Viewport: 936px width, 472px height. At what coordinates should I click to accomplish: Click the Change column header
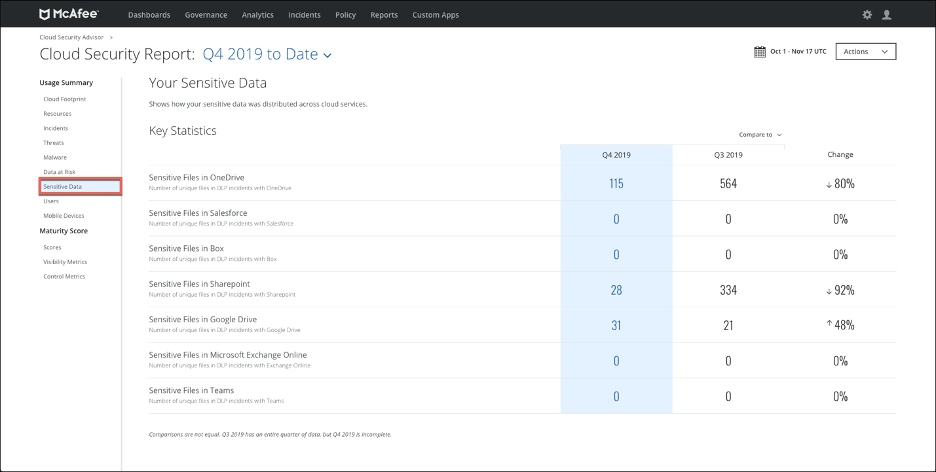[840, 155]
